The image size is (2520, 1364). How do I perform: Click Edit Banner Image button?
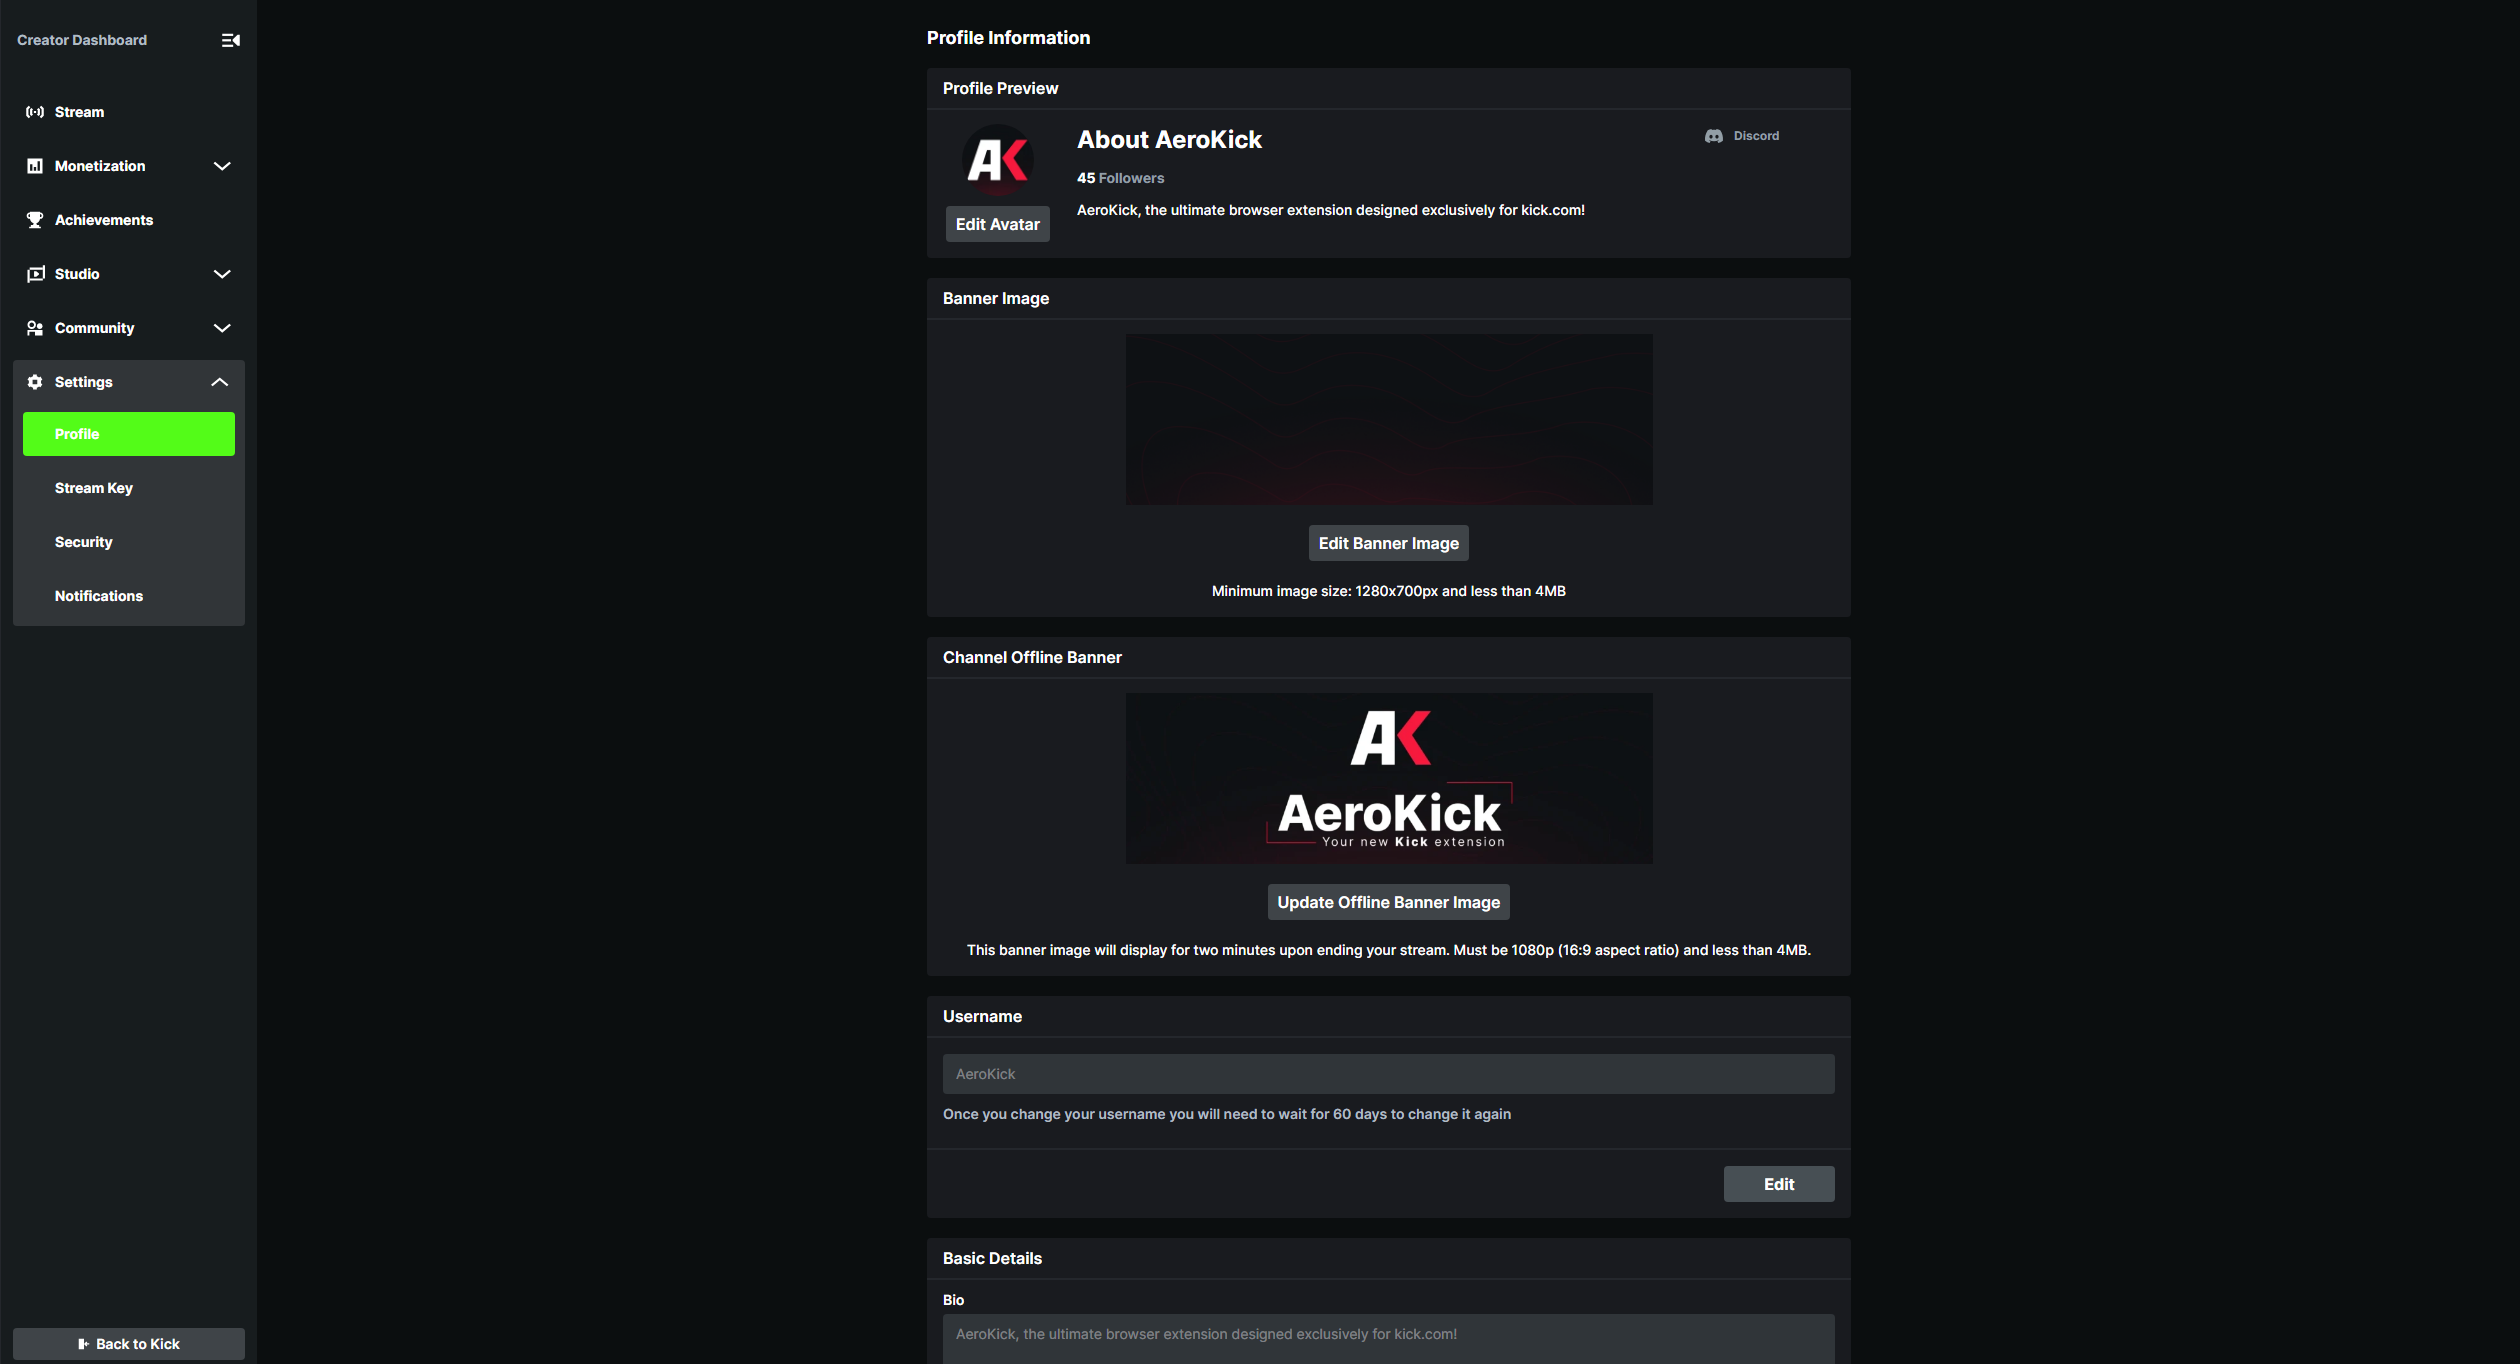coord(1388,543)
